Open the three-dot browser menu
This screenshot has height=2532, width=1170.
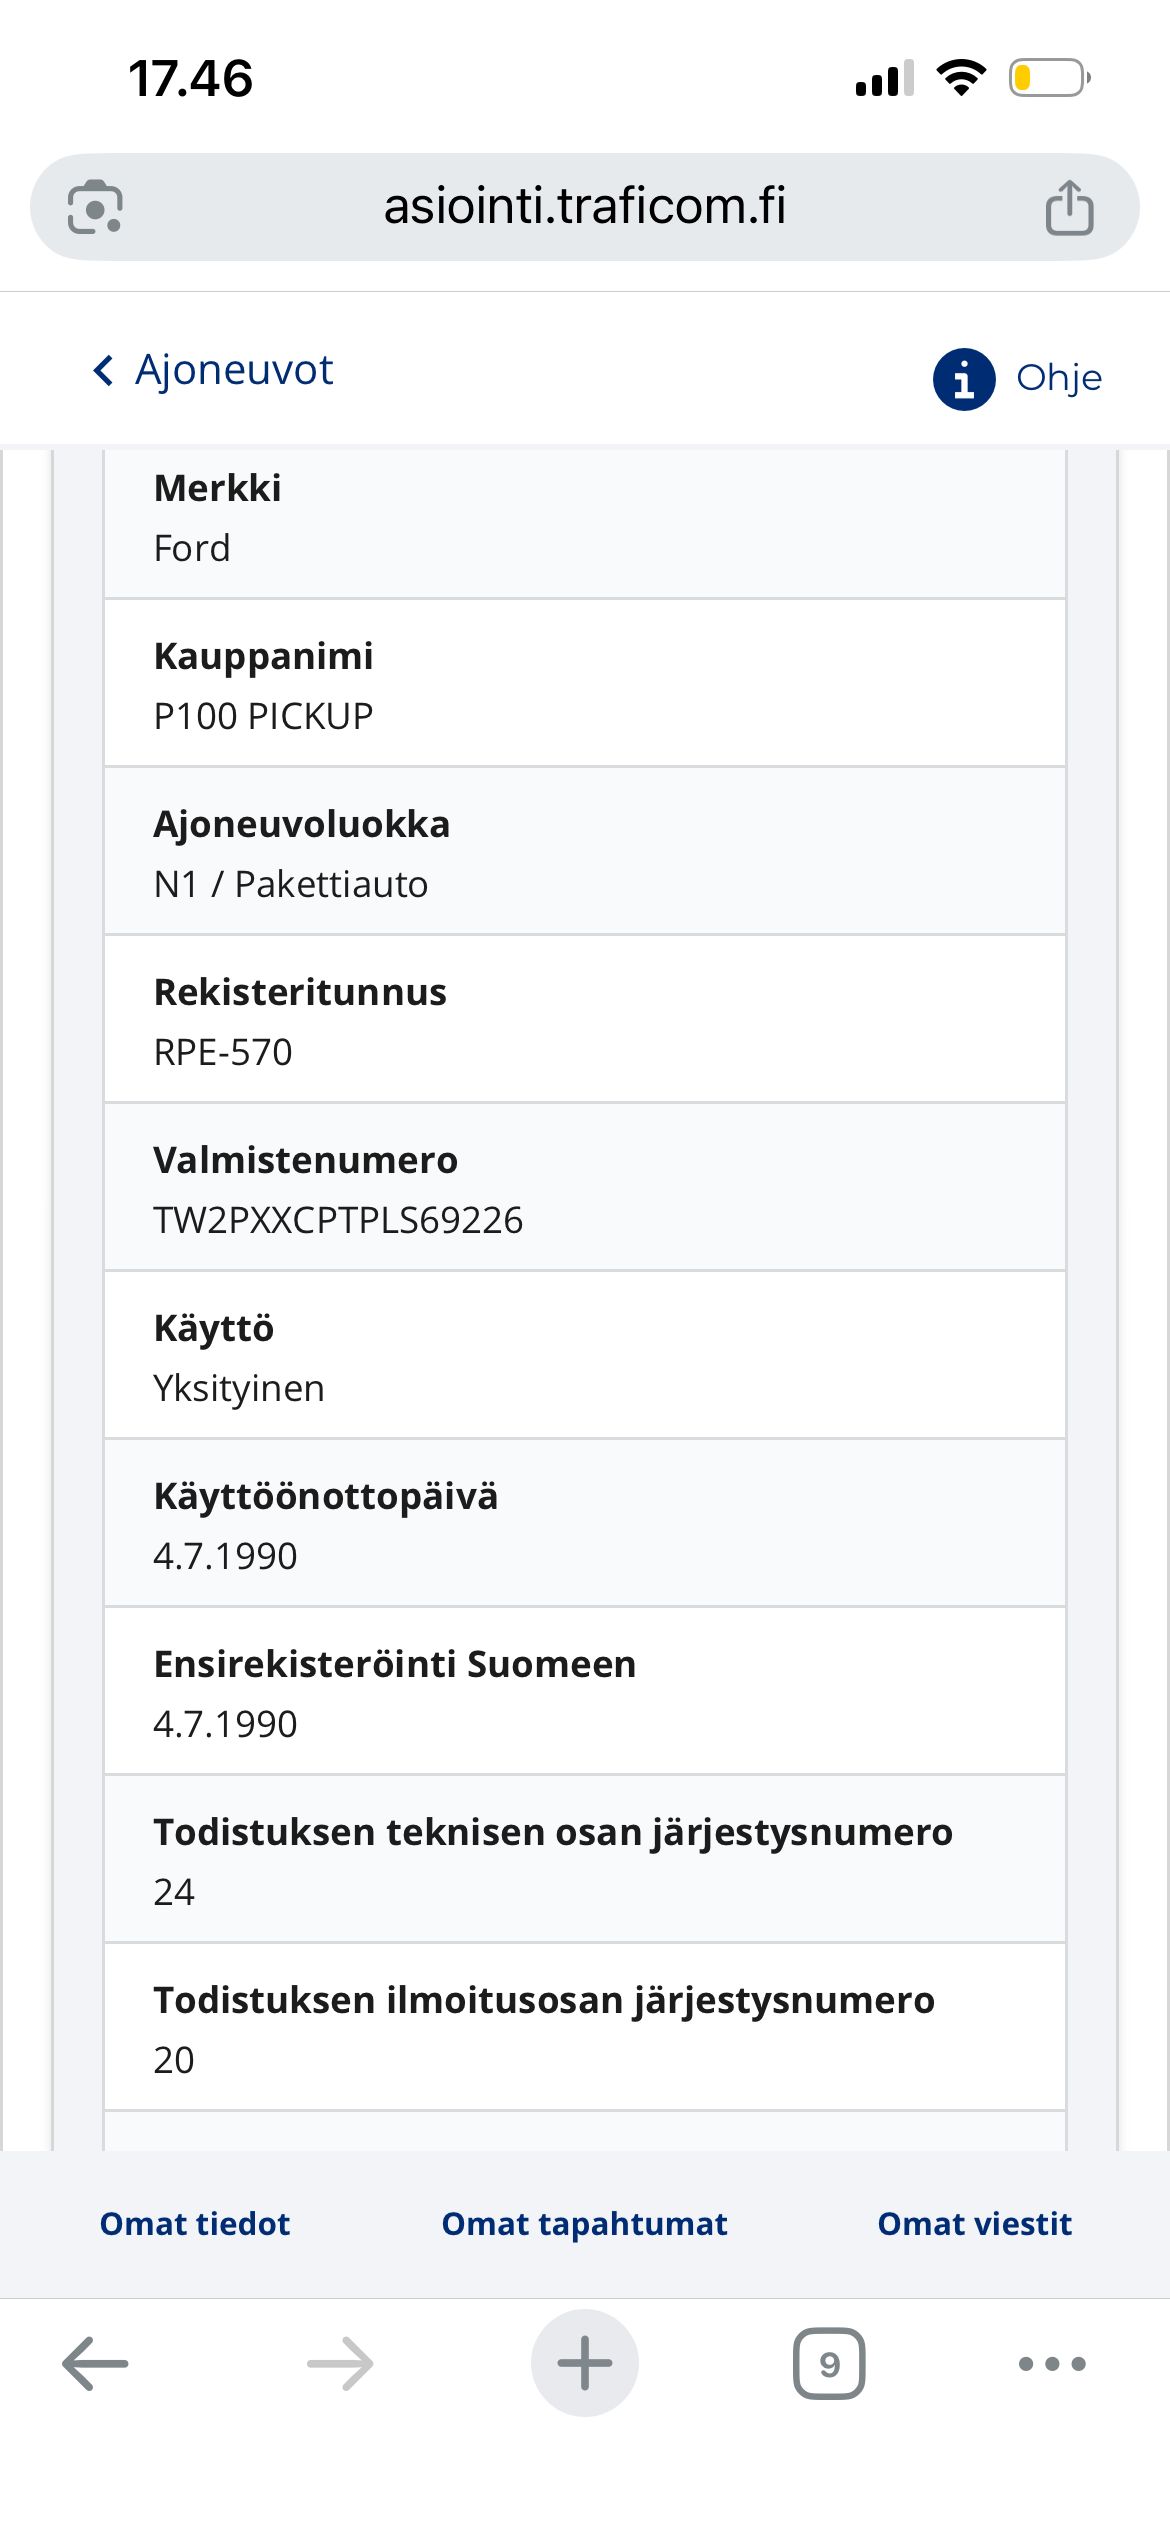tap(1051, 2364)
